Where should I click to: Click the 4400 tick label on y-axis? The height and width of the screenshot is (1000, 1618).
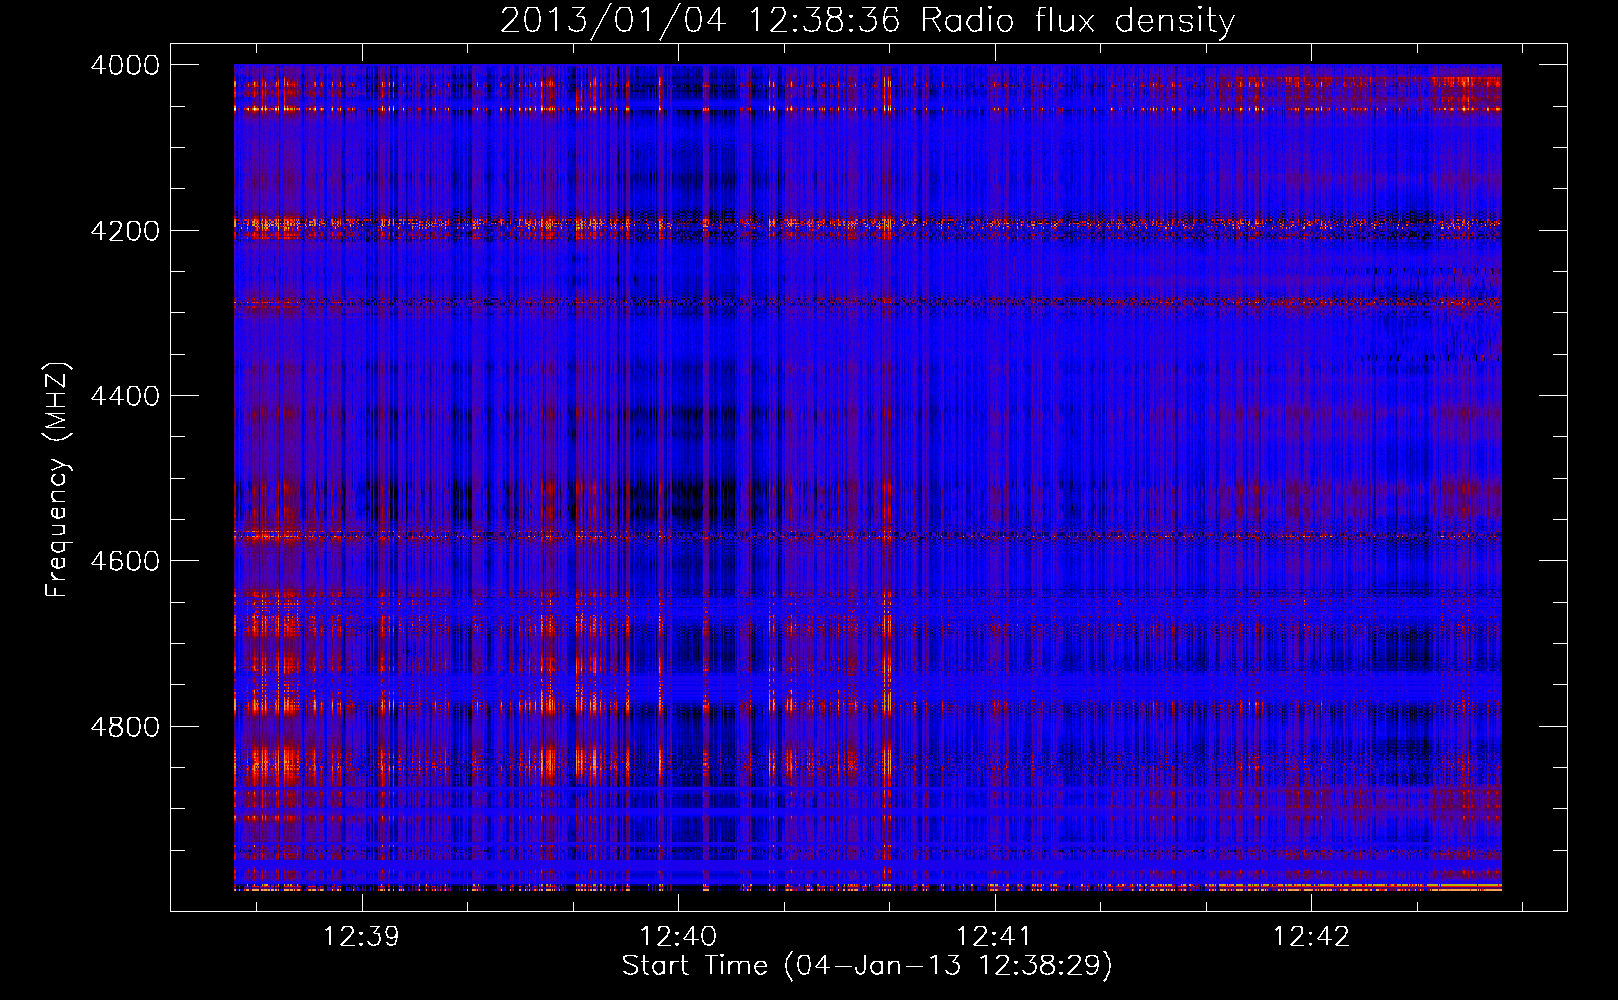[125, 396]
